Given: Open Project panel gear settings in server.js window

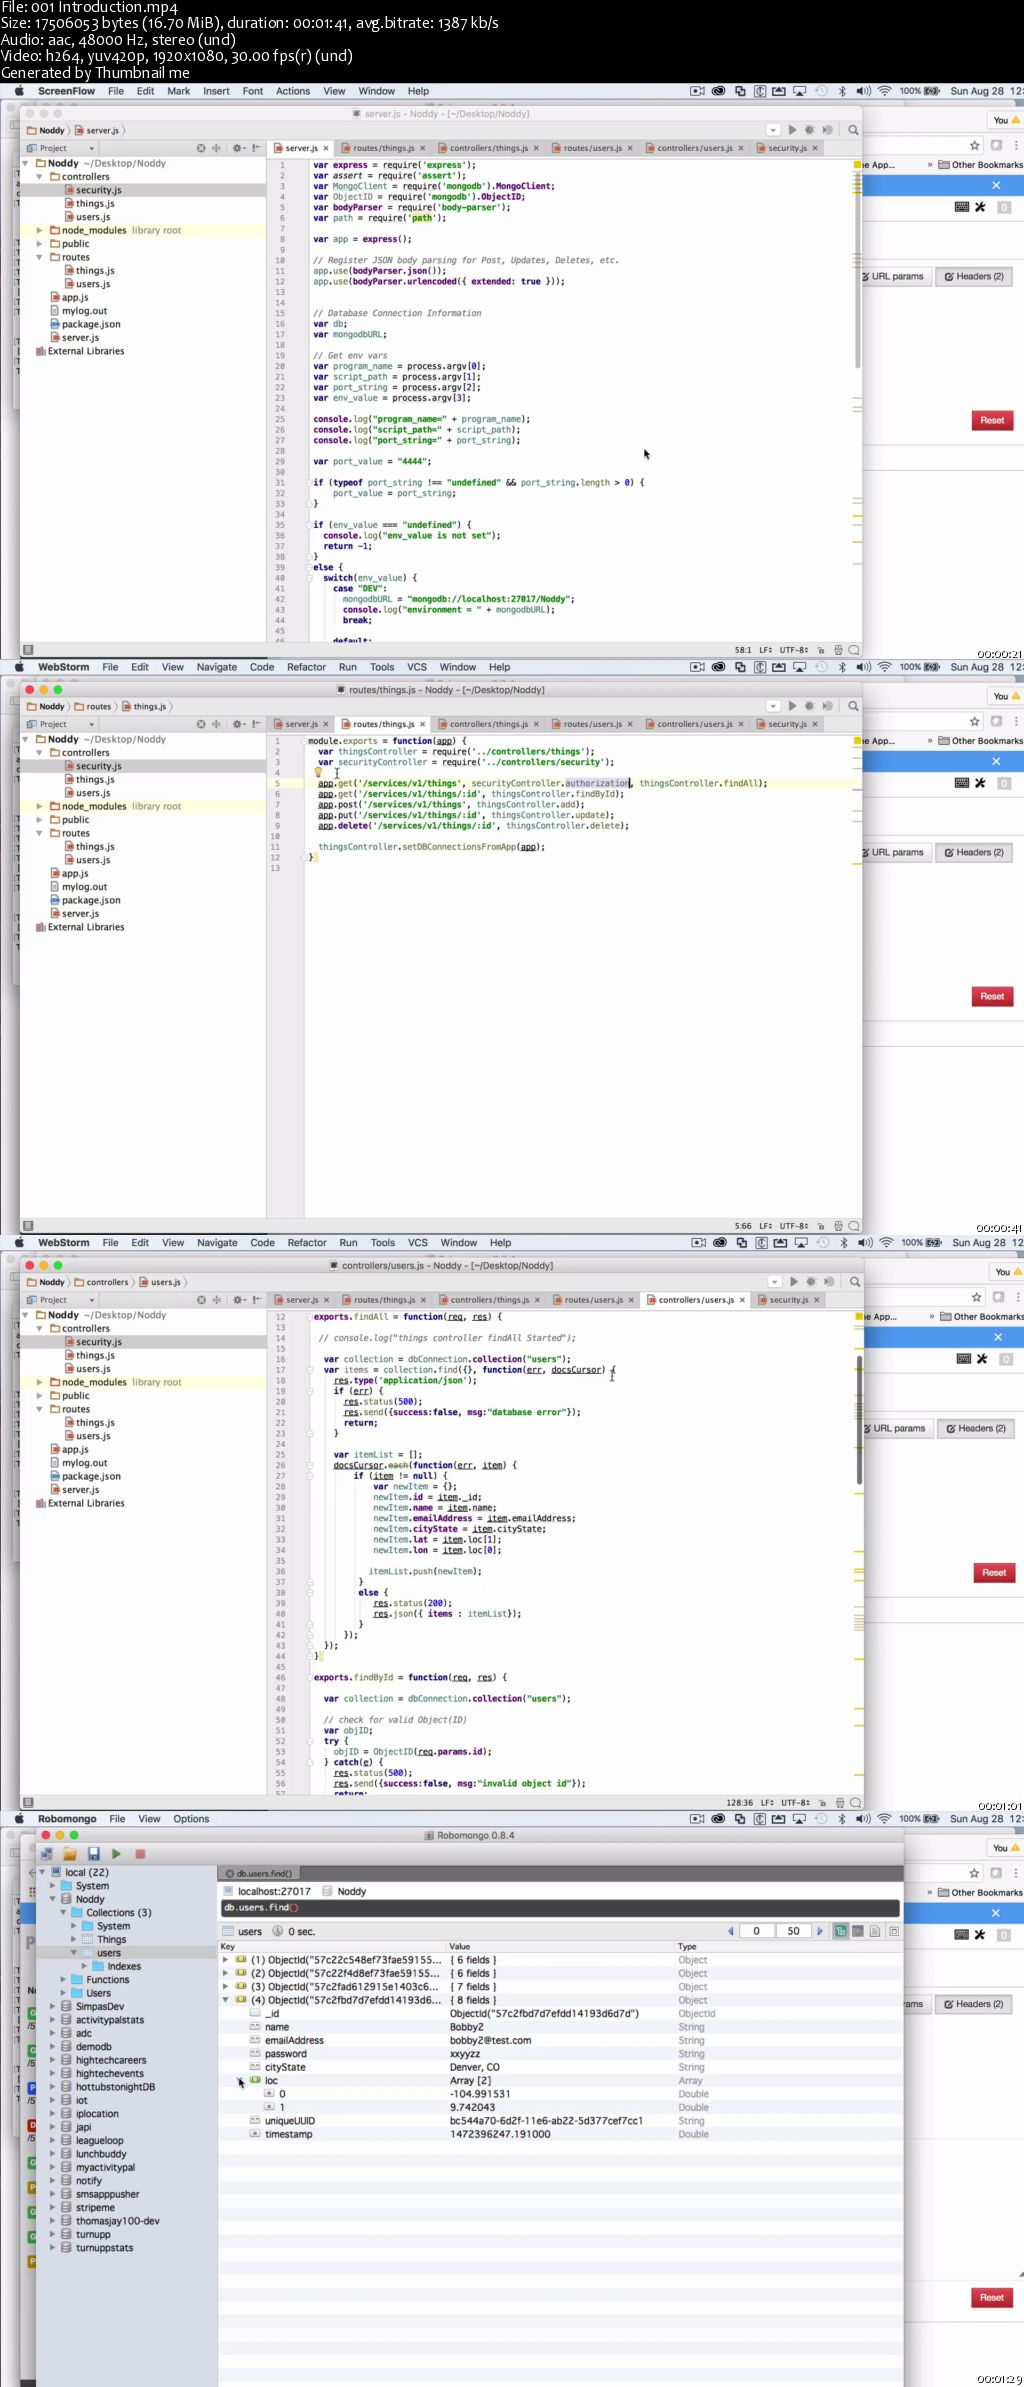Looking at the screenshot, I should (238, 148).
